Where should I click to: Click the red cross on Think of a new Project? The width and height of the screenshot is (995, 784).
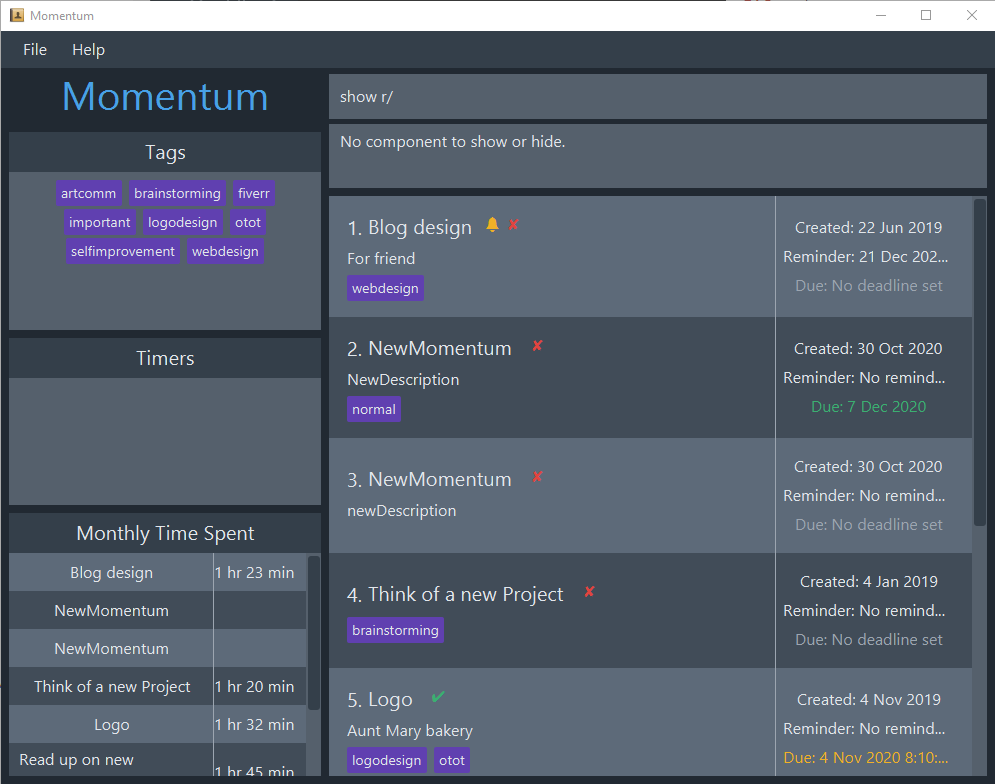click(x=590, y=591)
